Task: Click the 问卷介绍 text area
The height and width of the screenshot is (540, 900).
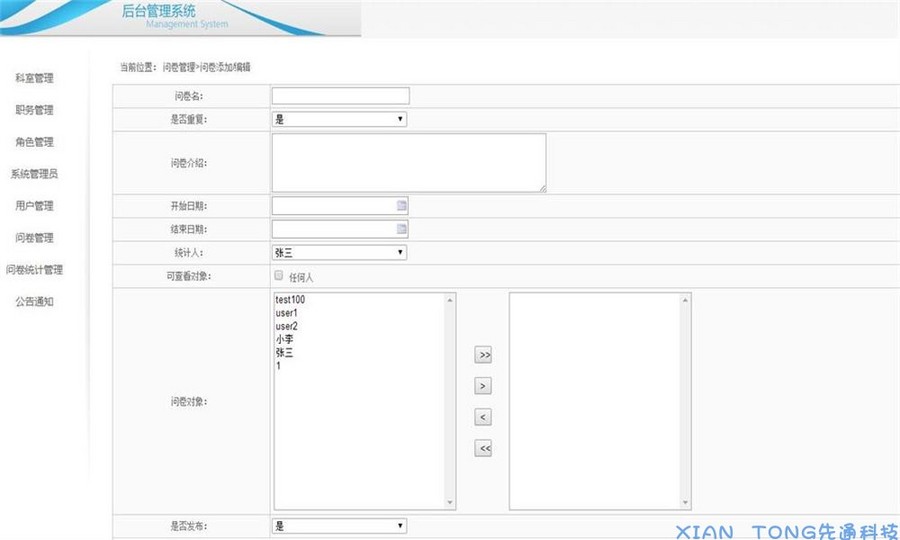Action: (409, 163)
